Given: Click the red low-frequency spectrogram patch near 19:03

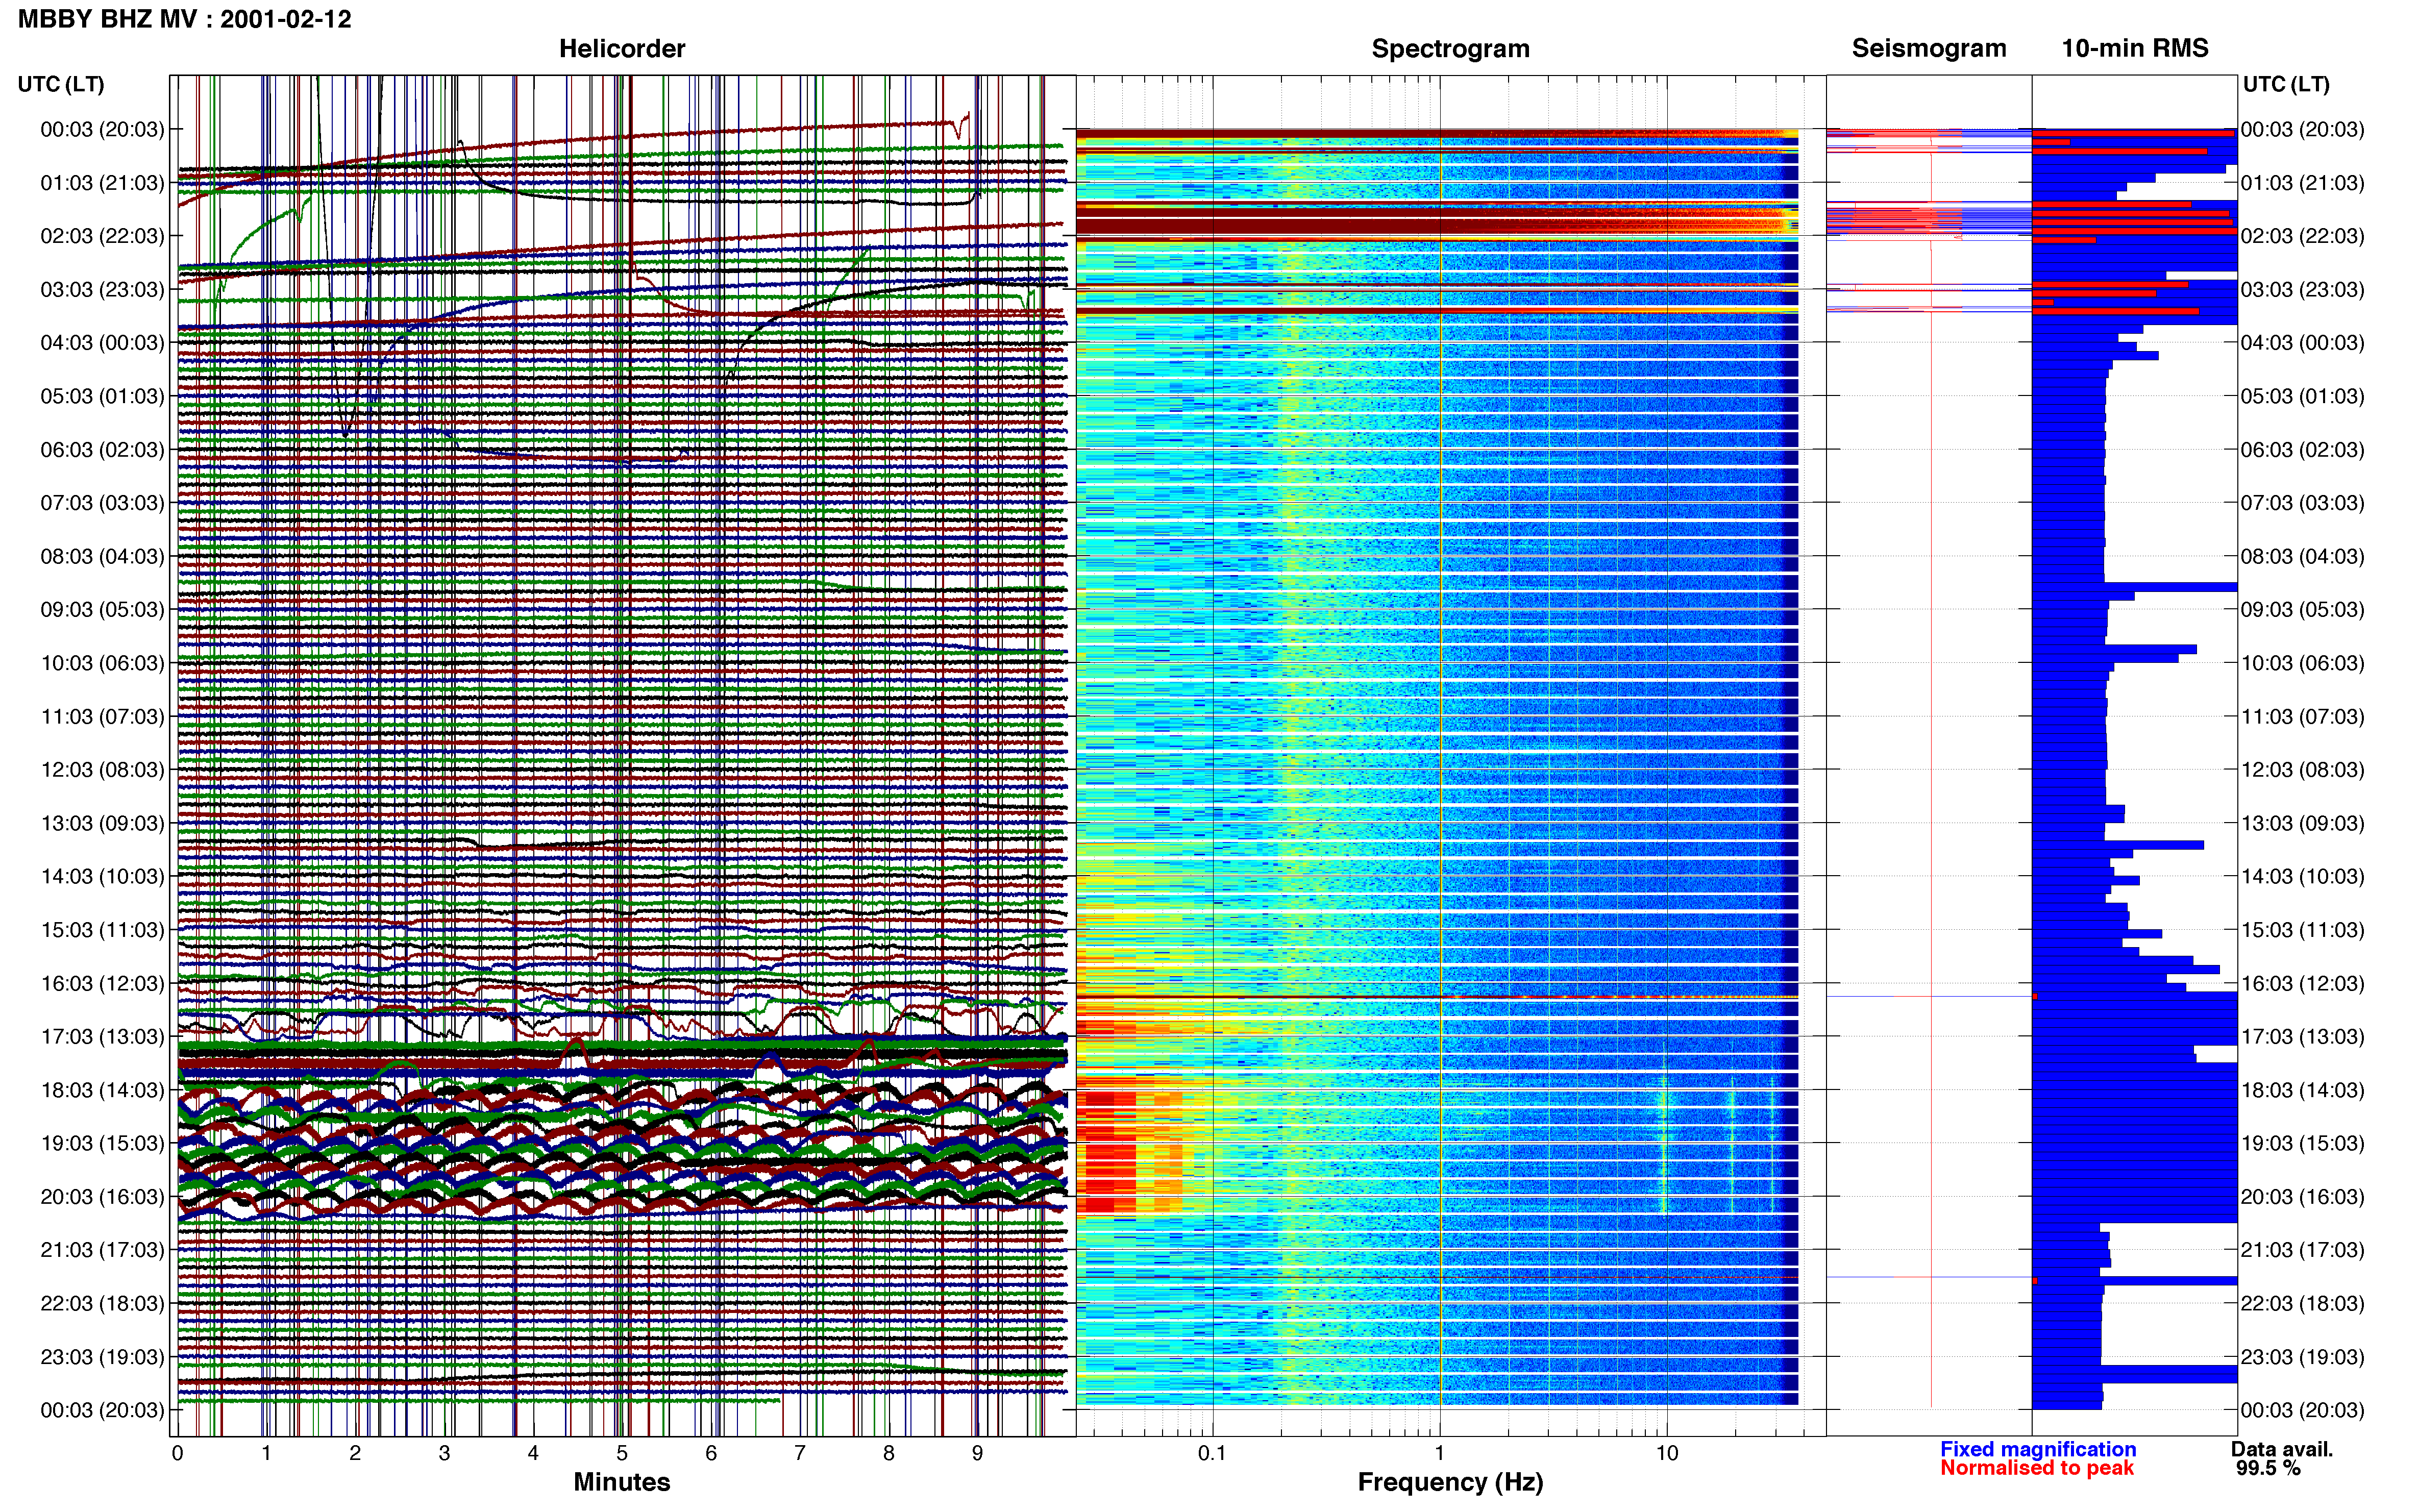Looking at the screenshot, I should [1105, 1152].
